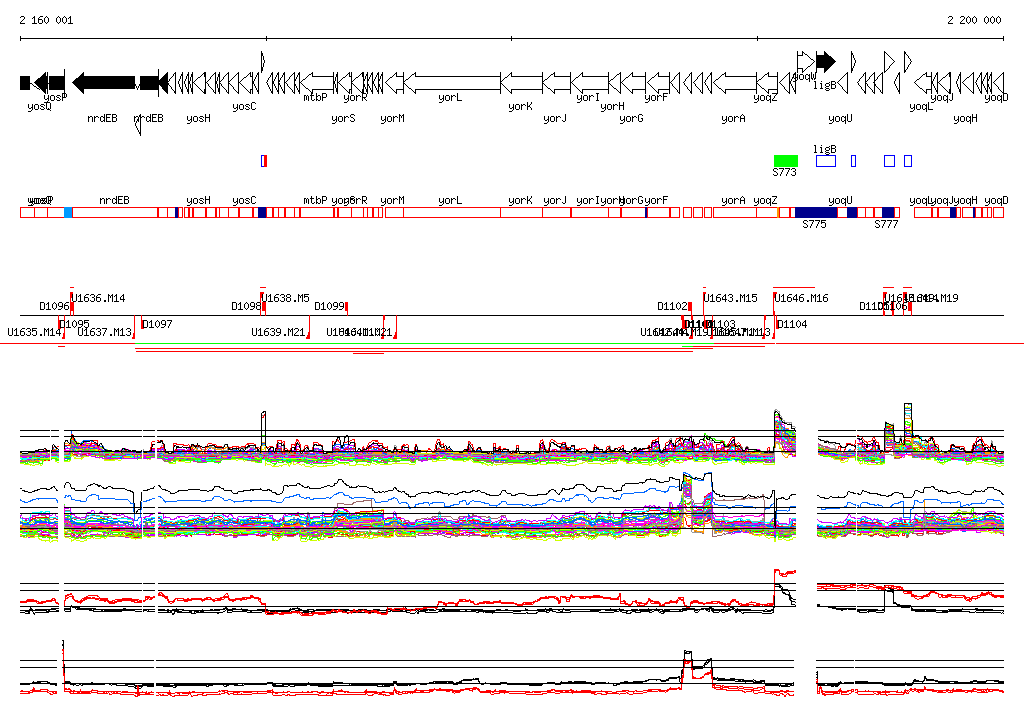The height and width of the screenshot is (714, 1024).
Task: Click the end coordinate 2 200 000
Action: tap(974, 20)
